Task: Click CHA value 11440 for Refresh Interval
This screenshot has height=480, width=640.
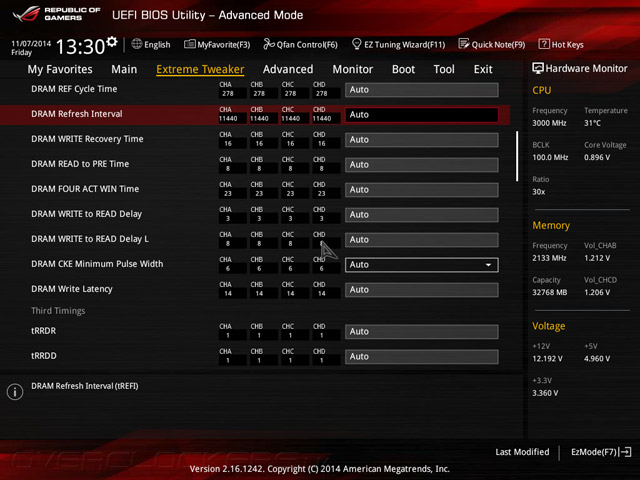Action: click(x=228, y=118)
